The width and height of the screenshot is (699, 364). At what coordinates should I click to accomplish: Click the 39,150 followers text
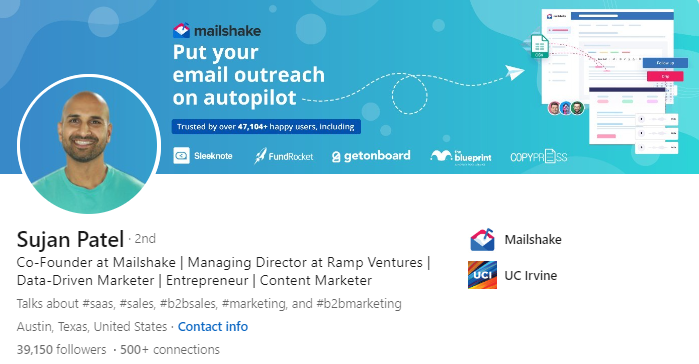(62, 350)
